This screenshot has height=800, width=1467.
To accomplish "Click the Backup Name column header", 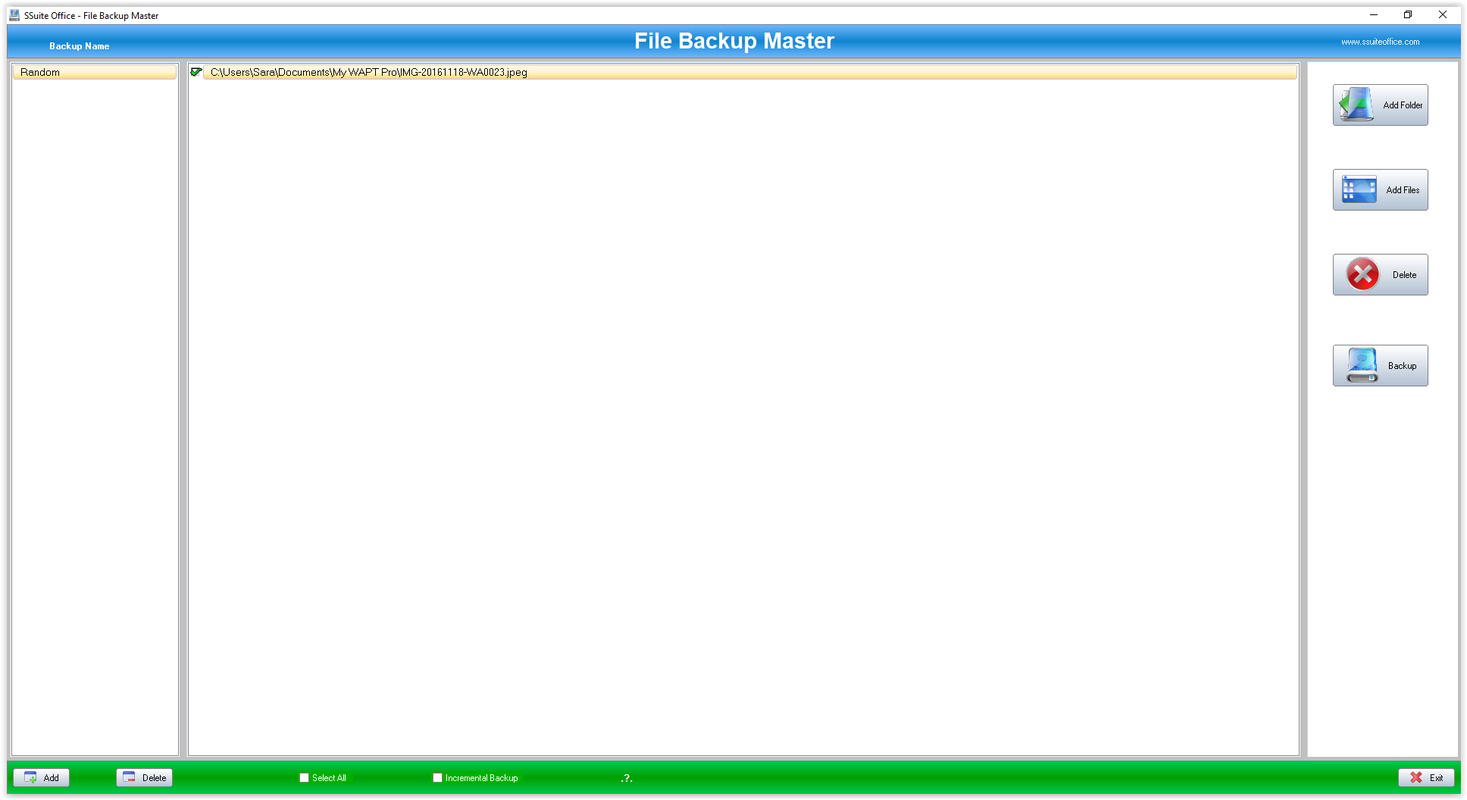I will point(79,46).
